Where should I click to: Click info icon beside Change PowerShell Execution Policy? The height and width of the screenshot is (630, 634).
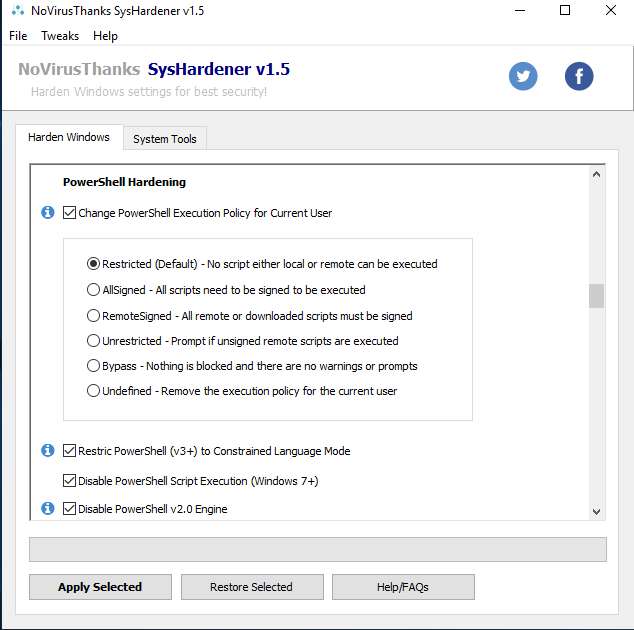[x=48, y=212]
